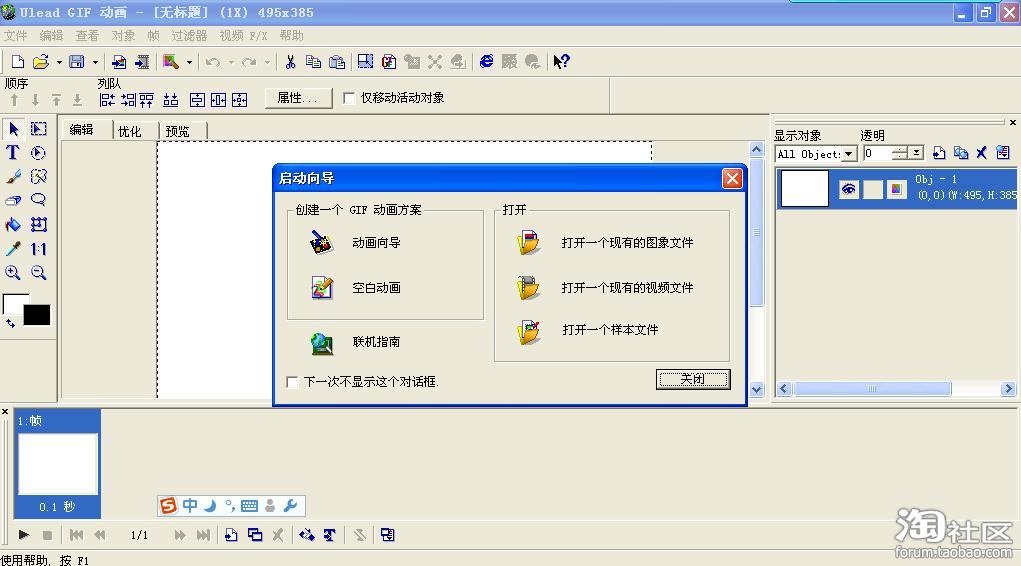
Task: Click the zoom out magnifier tool
Action: (38, 272)
